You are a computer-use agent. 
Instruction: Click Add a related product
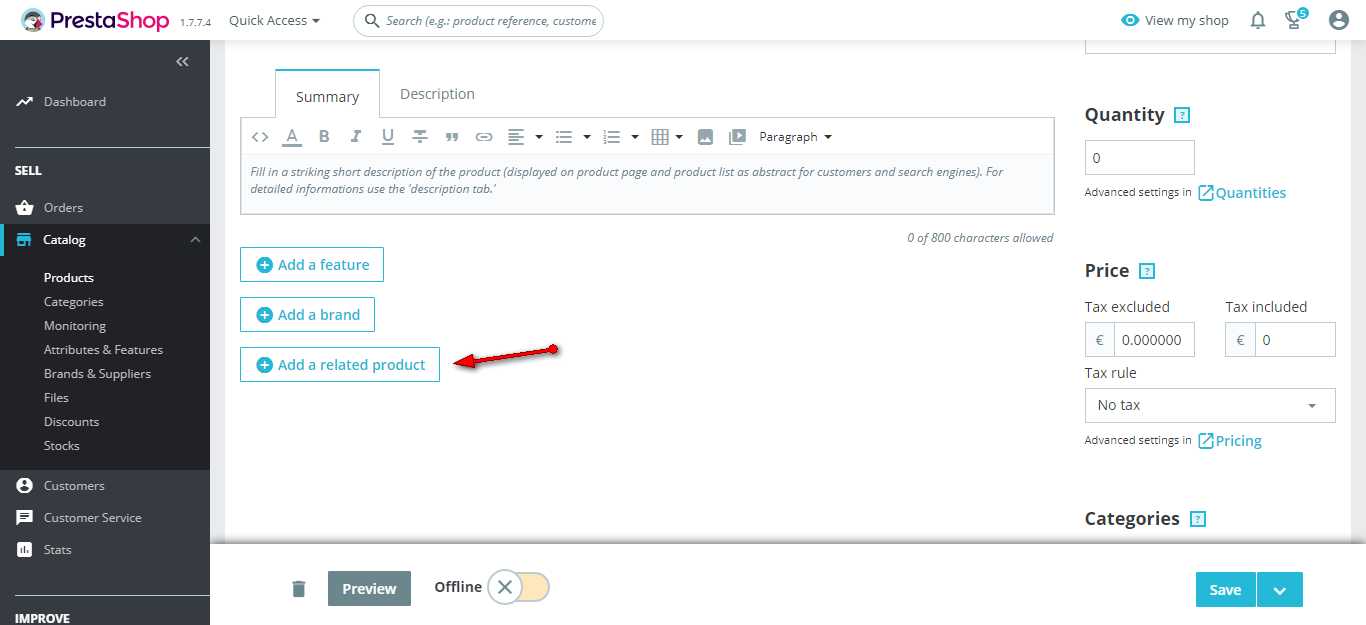[x=340, y=365]
